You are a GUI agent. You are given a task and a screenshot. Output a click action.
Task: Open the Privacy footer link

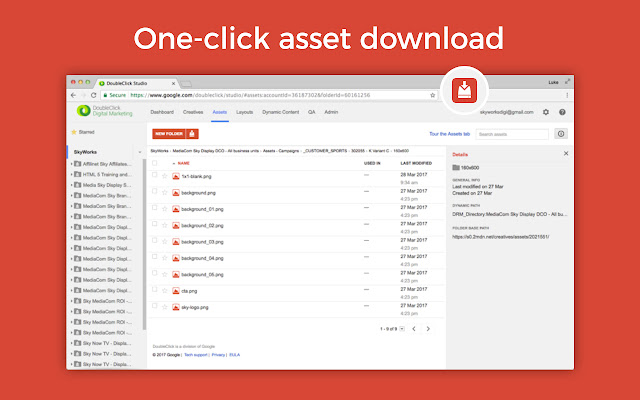pyautogui.click(x=218, y=355)
